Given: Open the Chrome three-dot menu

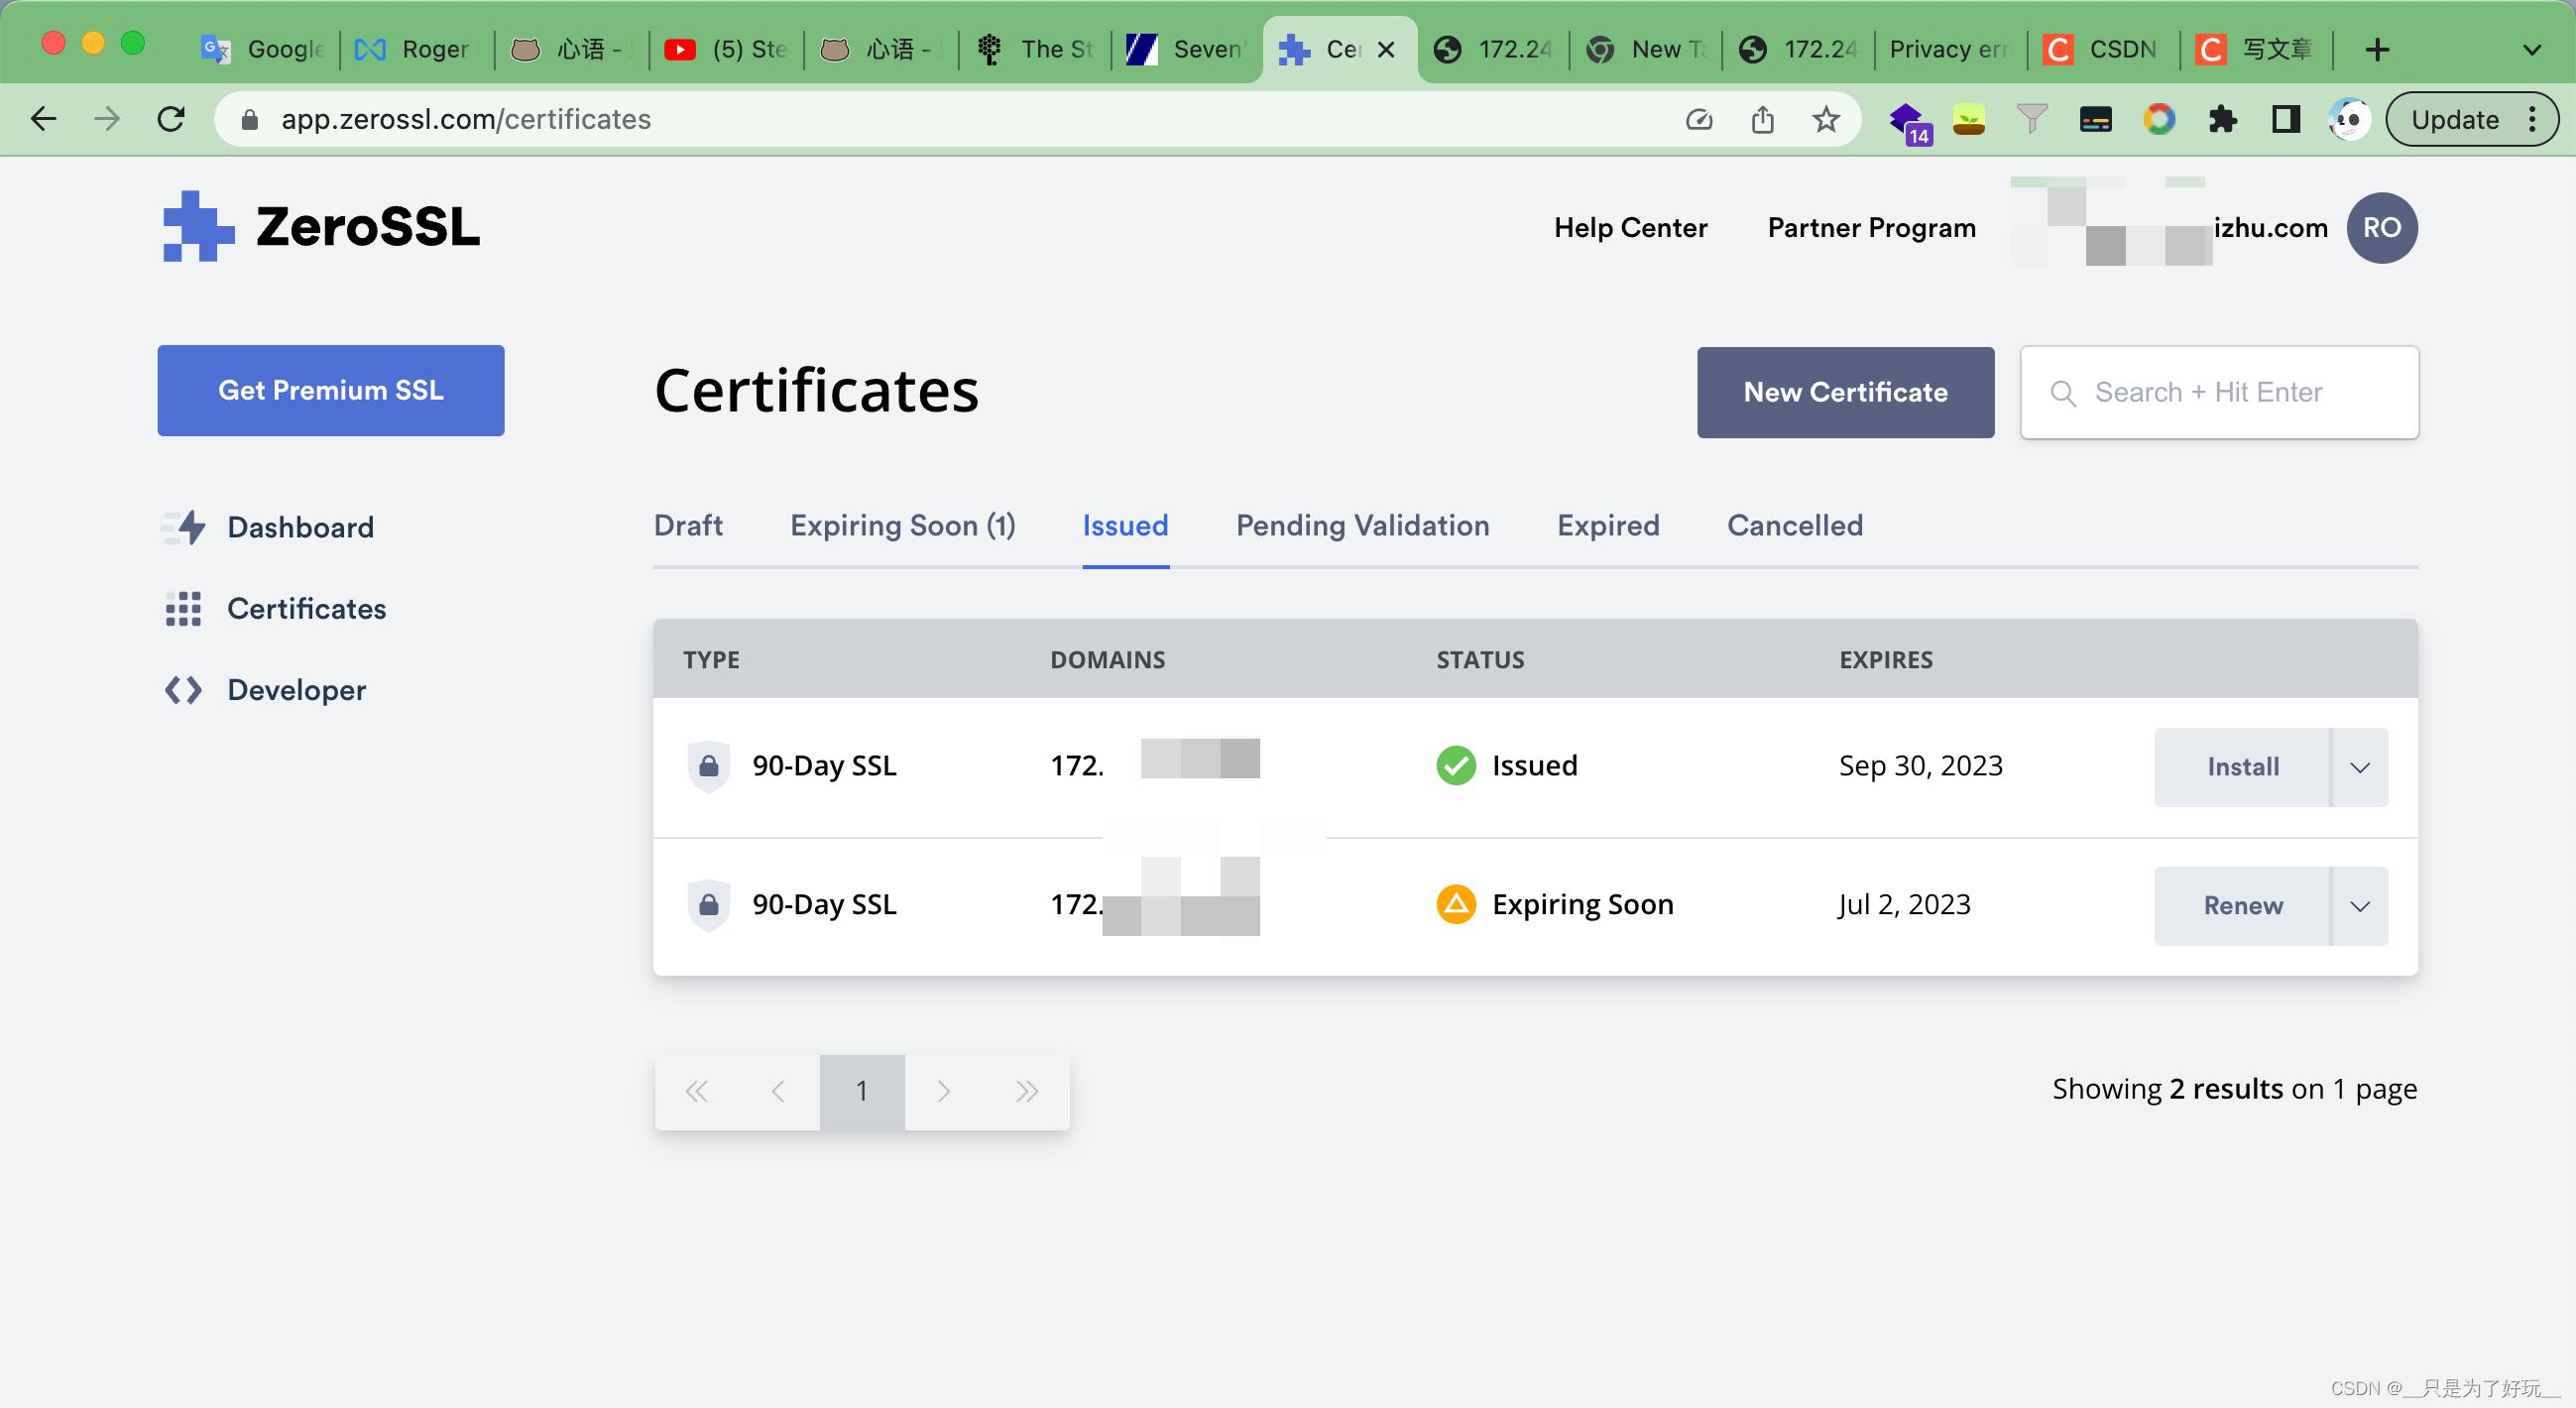Looking at the screenshot, I should coord(2533,120).
